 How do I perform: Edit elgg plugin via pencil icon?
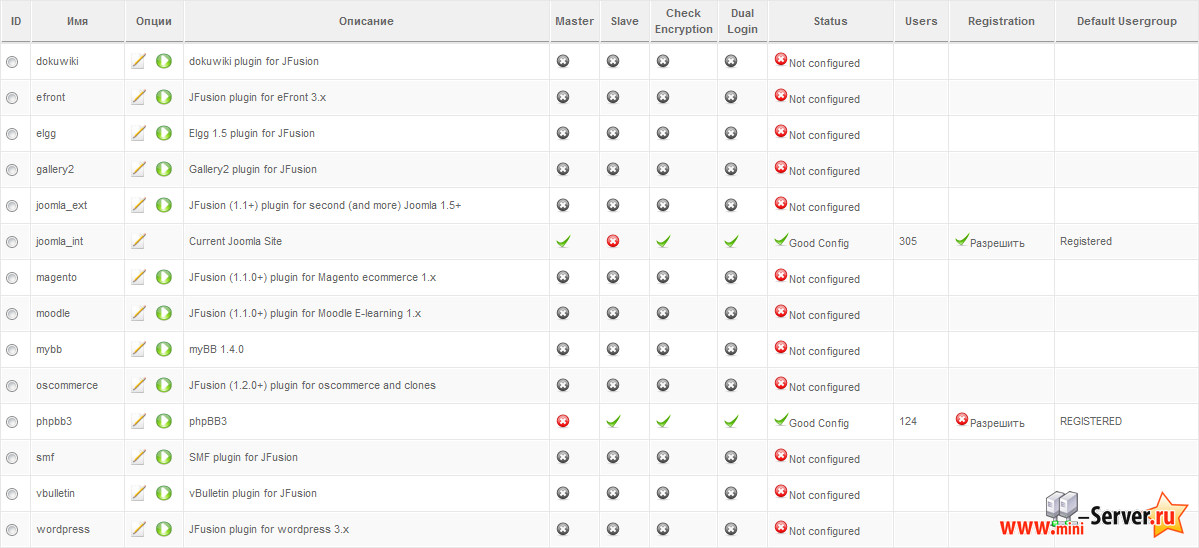(x=138, y=133)
